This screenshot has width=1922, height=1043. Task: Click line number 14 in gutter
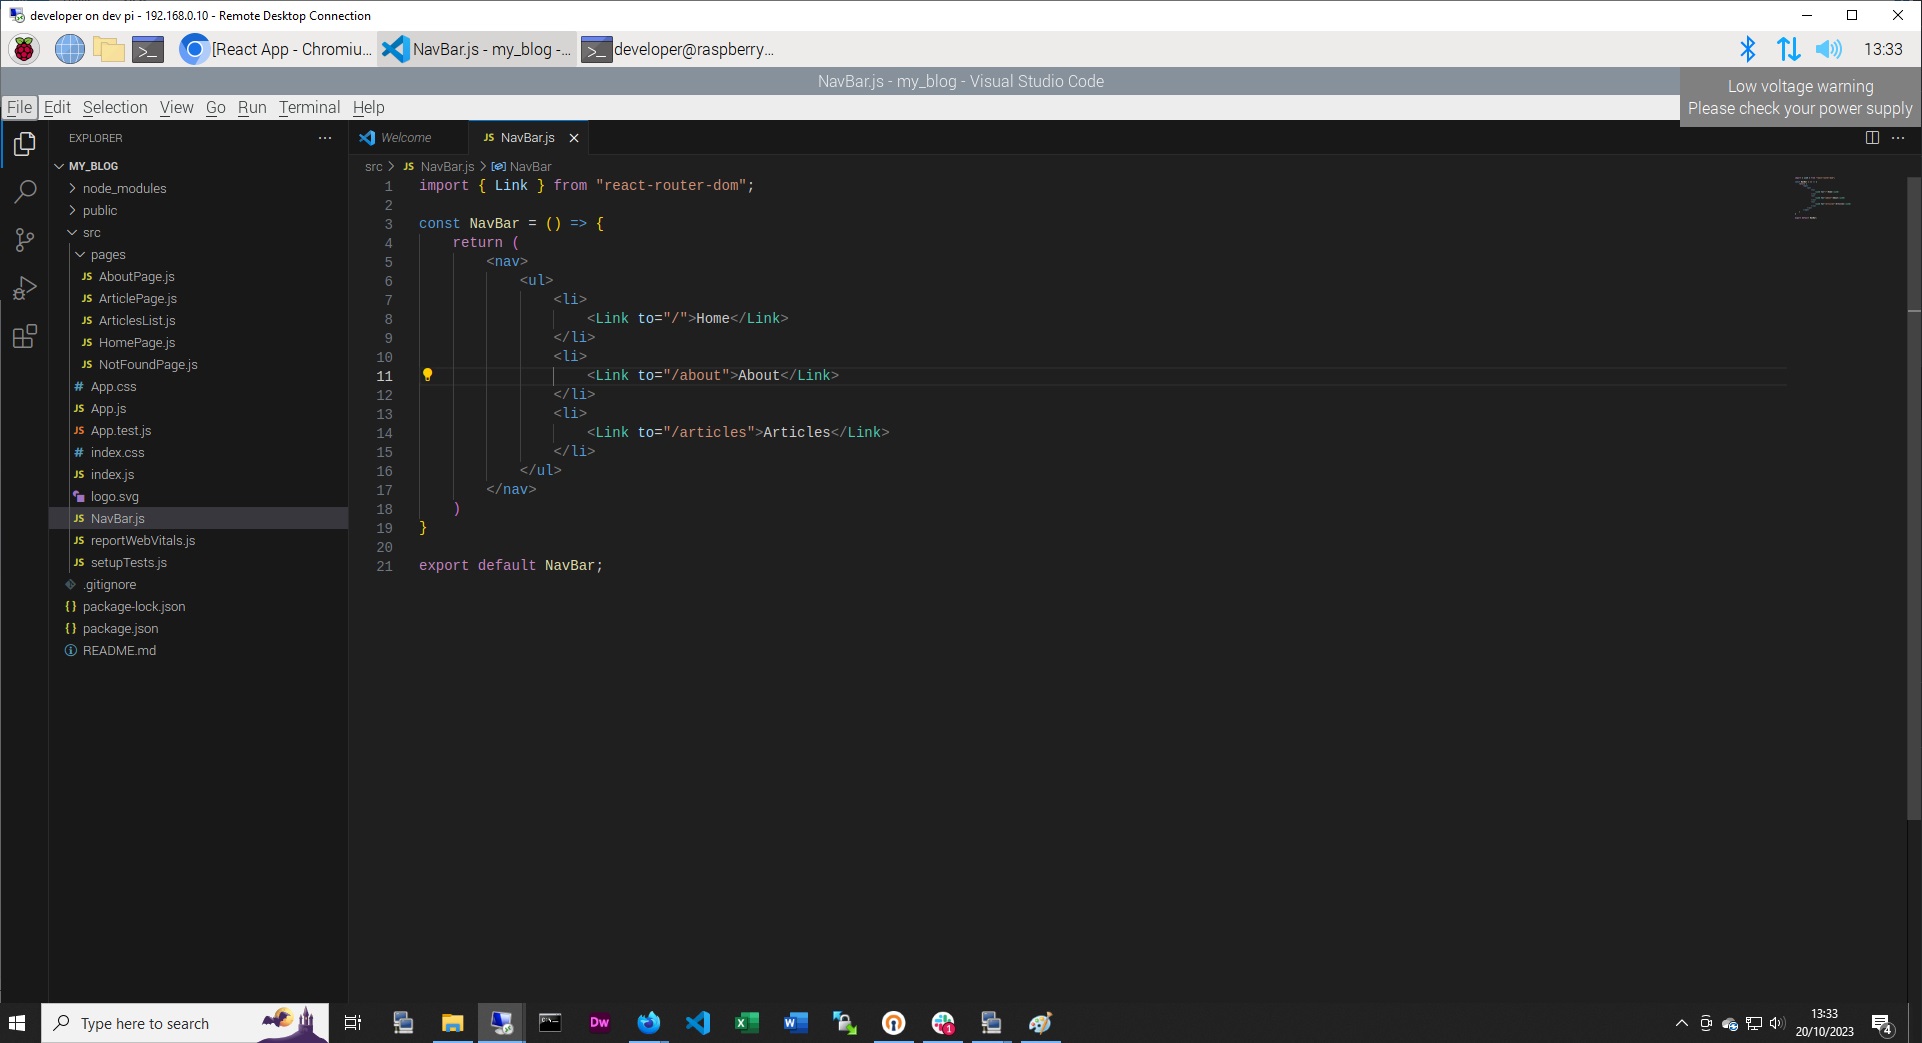click(x=384, y=433)
